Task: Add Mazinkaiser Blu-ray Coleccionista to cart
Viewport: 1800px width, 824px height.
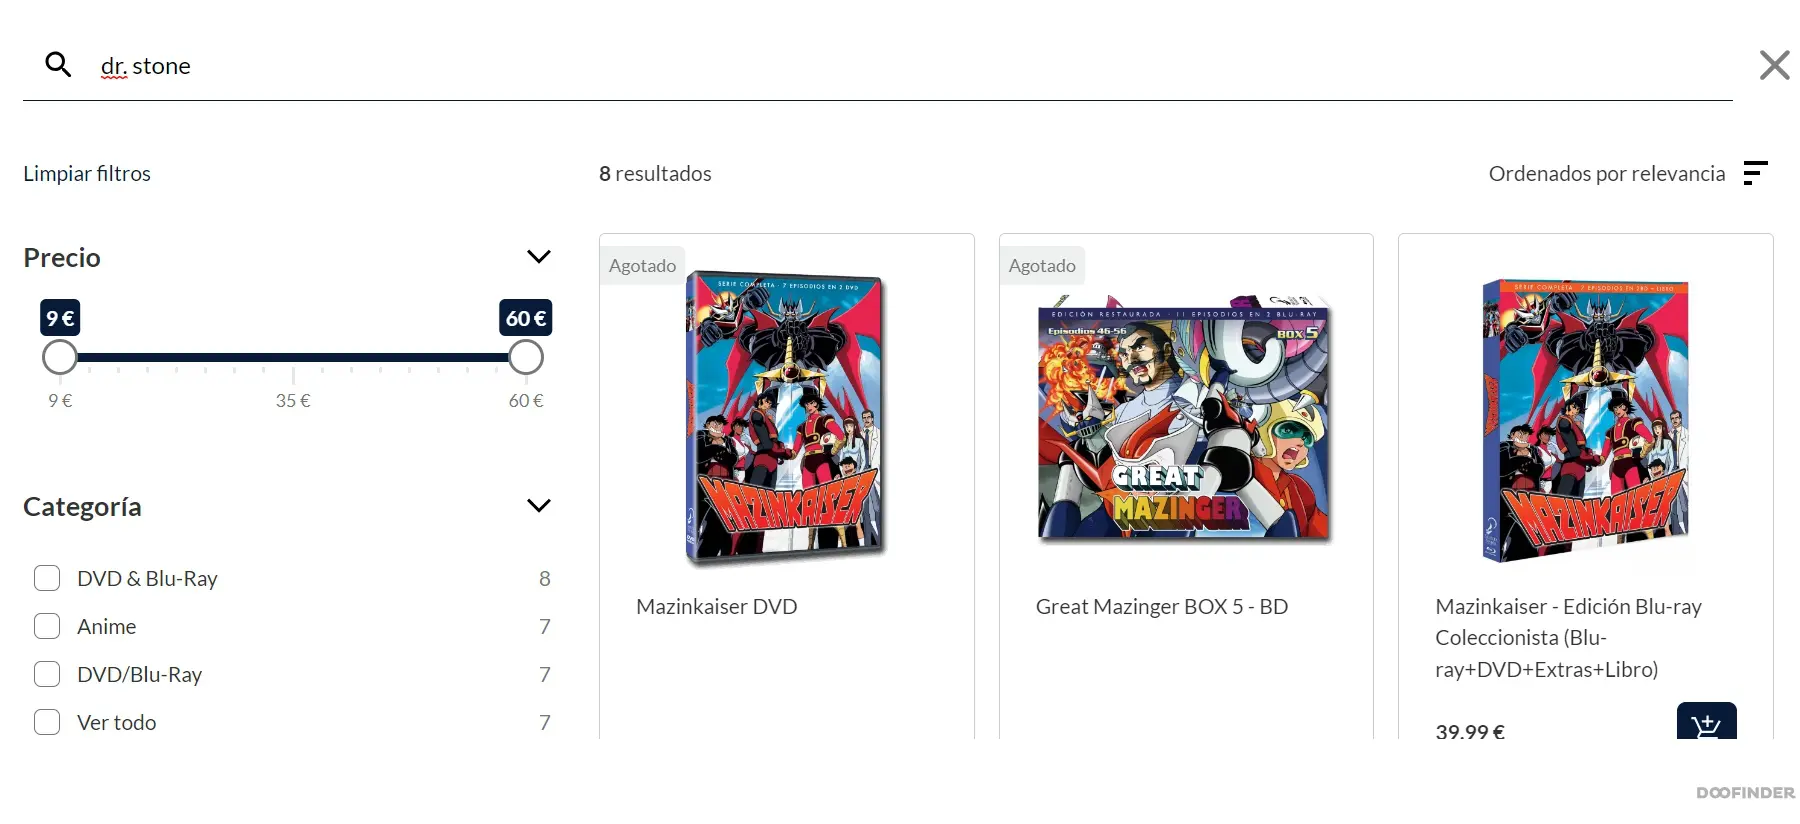Action: (1706, 722)
